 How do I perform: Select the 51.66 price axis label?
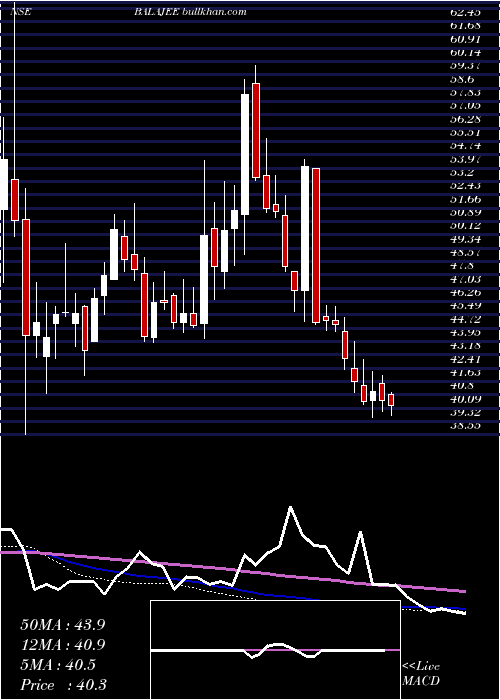click(465, 199)
